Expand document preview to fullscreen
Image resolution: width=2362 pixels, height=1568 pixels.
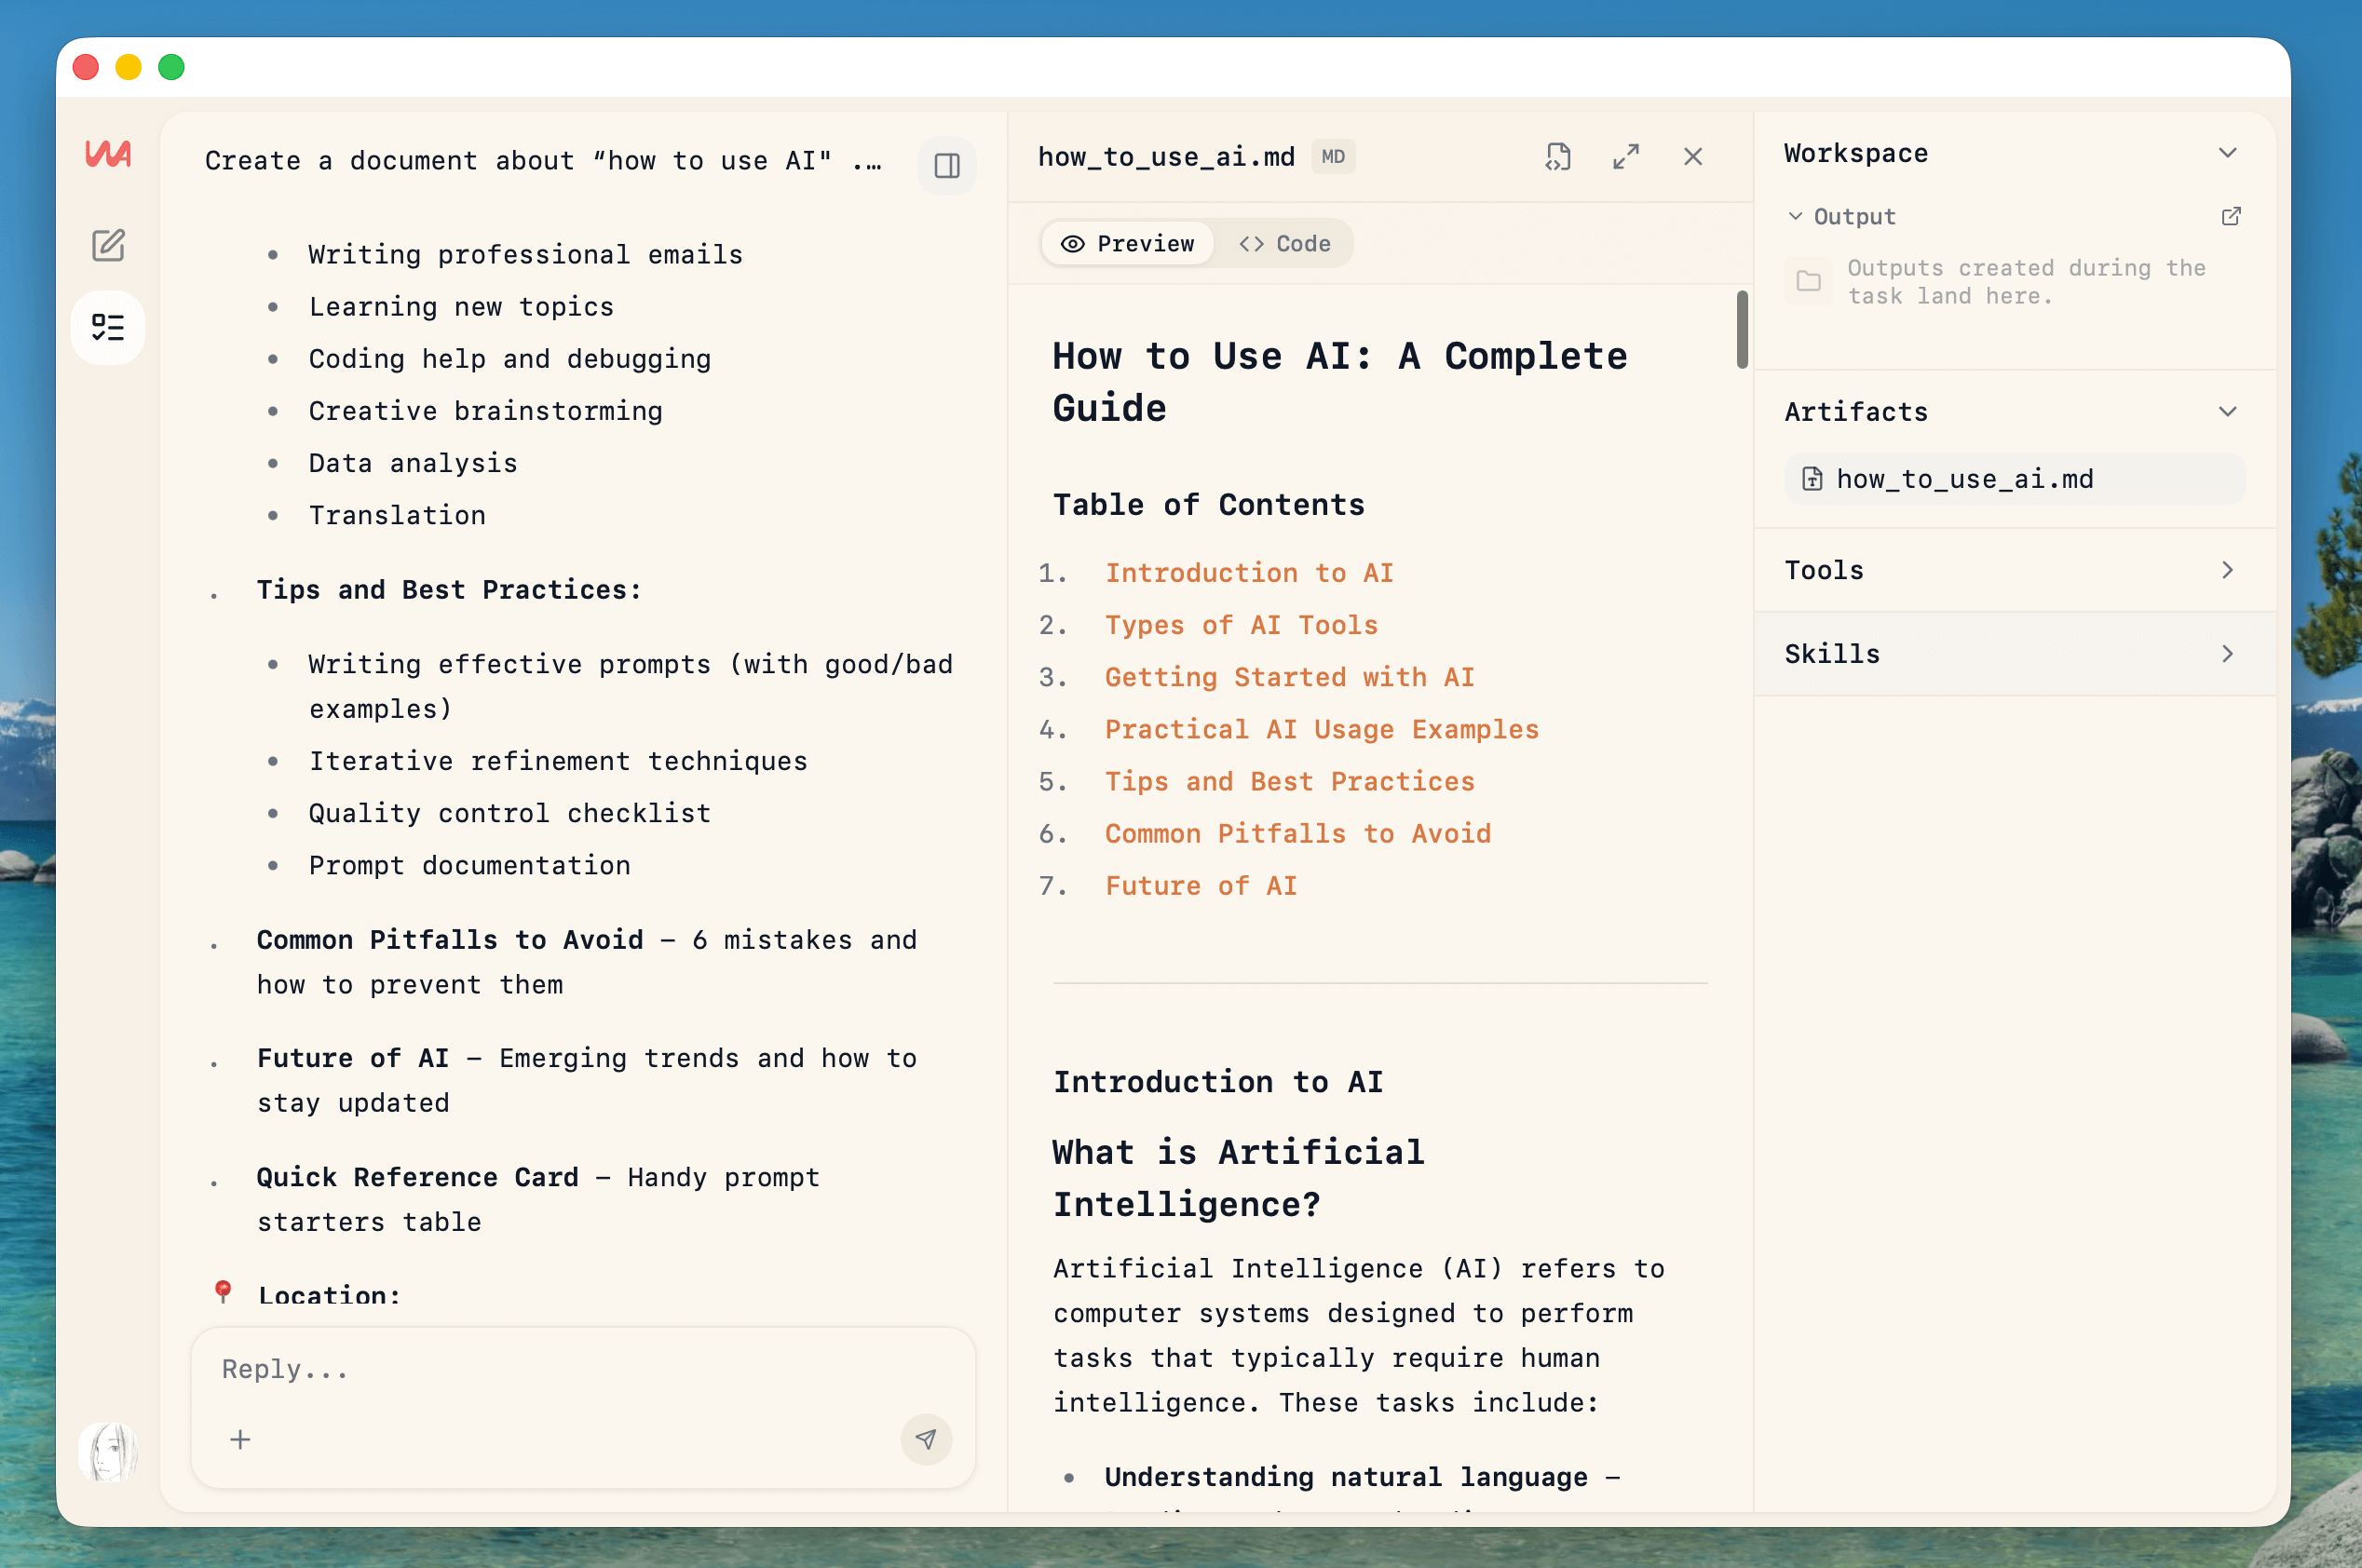[x=1625, y=157]
